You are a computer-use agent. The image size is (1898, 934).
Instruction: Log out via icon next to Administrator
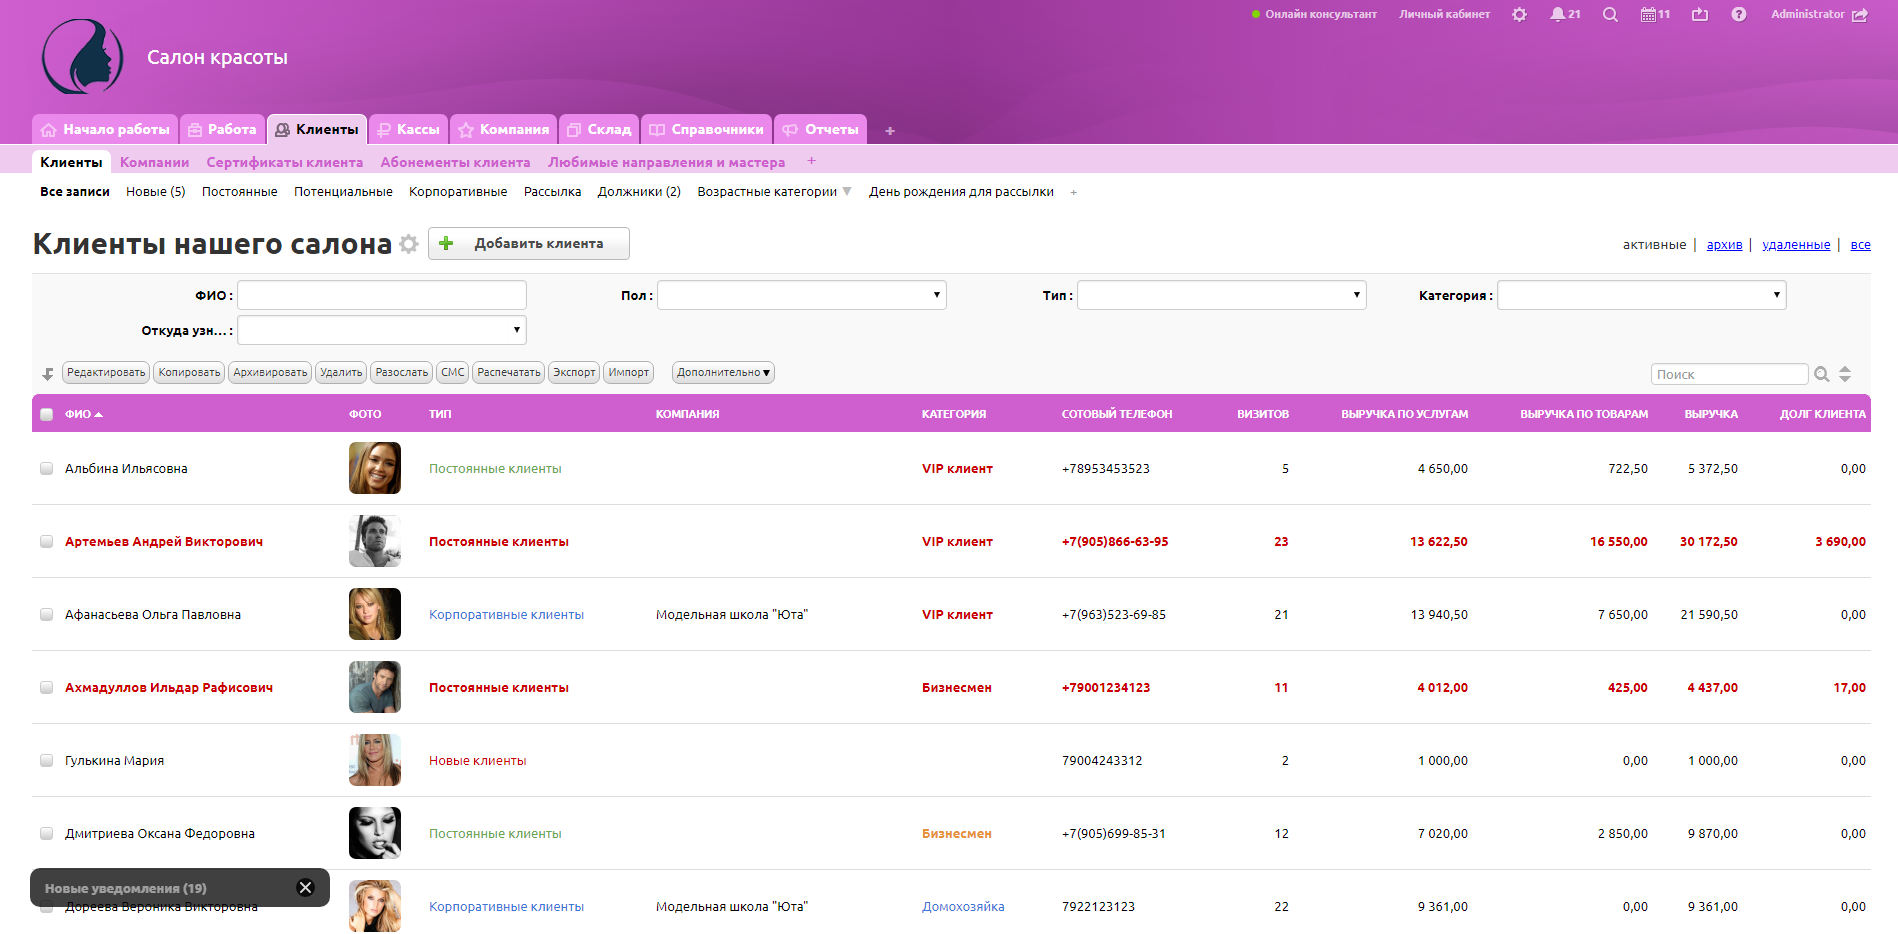(1860, 15)
